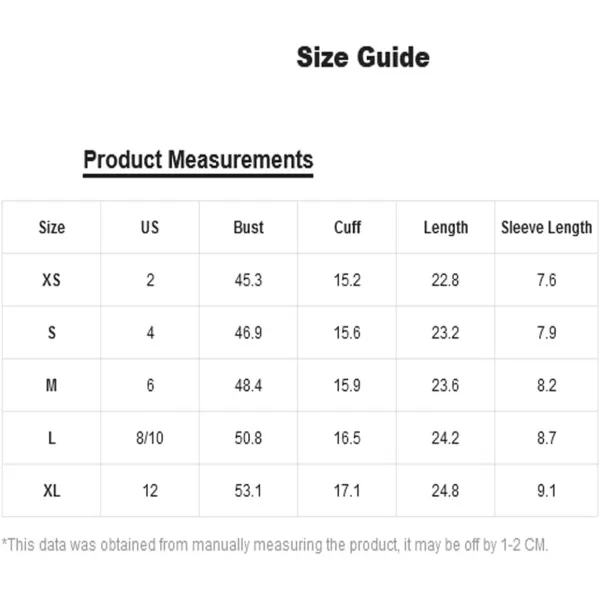Select the US size 12 cell

coord(150,491)
